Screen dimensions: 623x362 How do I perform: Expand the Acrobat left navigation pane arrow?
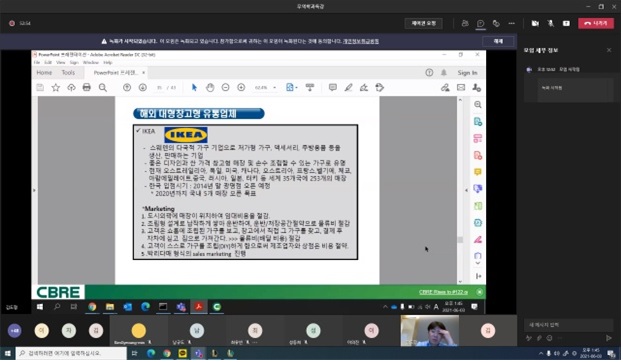tap(34, 190)
